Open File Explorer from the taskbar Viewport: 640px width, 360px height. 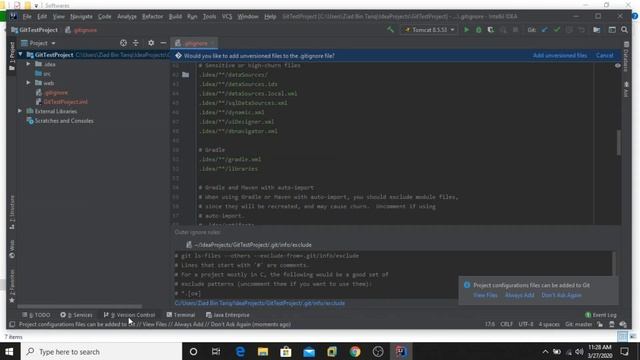coord(263,351)
